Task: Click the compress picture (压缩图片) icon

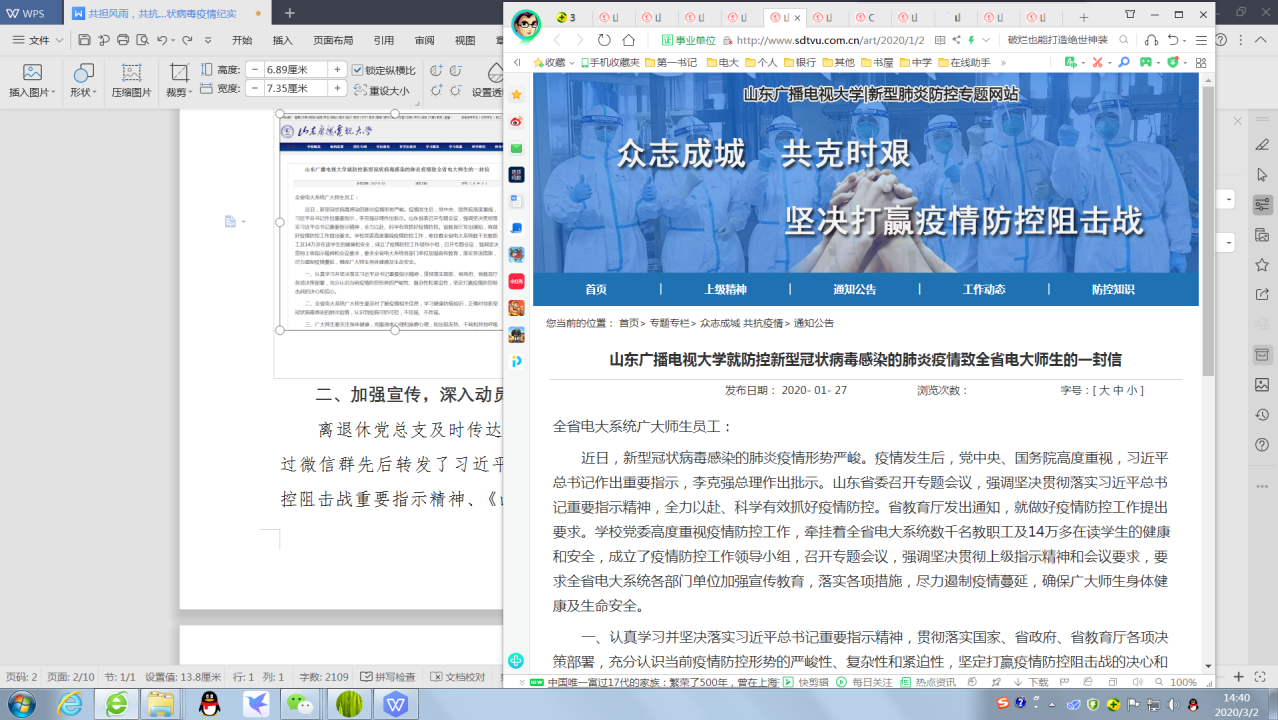Action: point(131,80)
